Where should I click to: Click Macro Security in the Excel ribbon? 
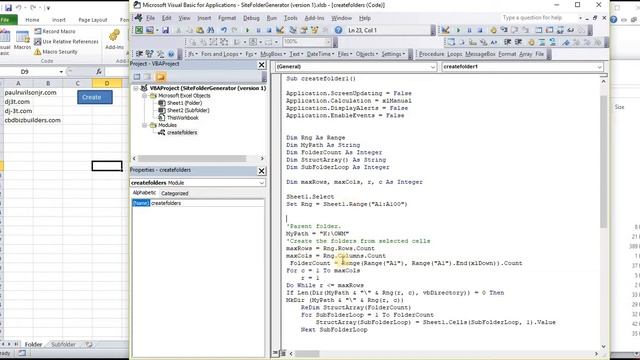point(56,52)
